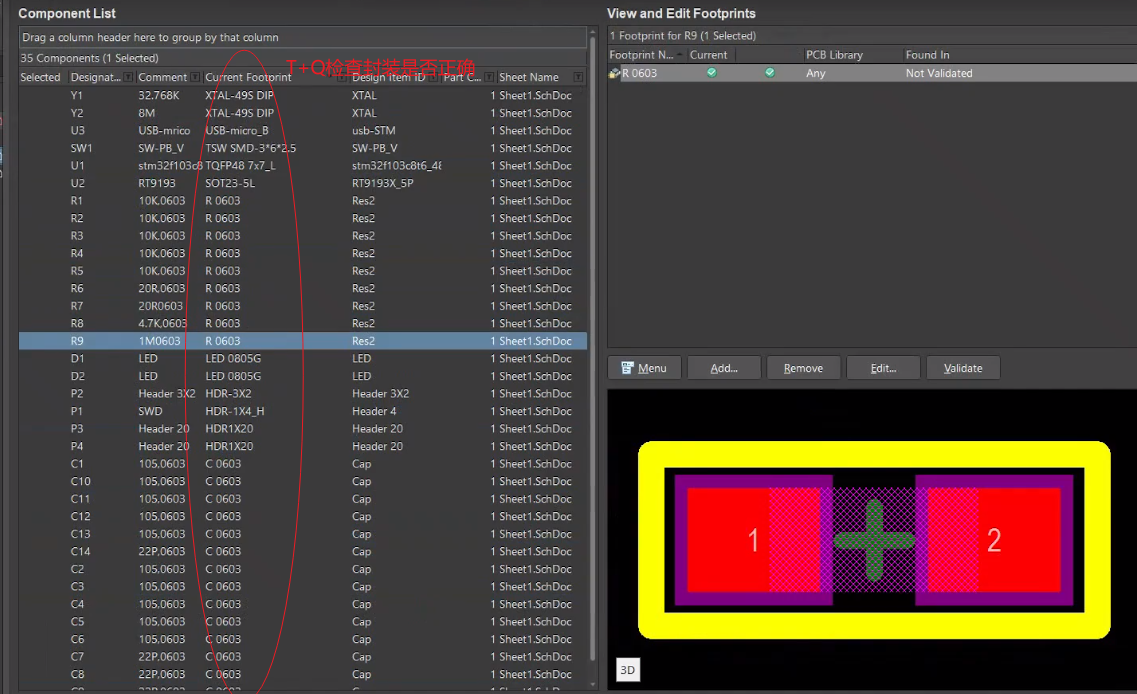Select the C7 22P capacitor row
The width and height of the screenshot is (1137, 694).
[x=302, y=656]
